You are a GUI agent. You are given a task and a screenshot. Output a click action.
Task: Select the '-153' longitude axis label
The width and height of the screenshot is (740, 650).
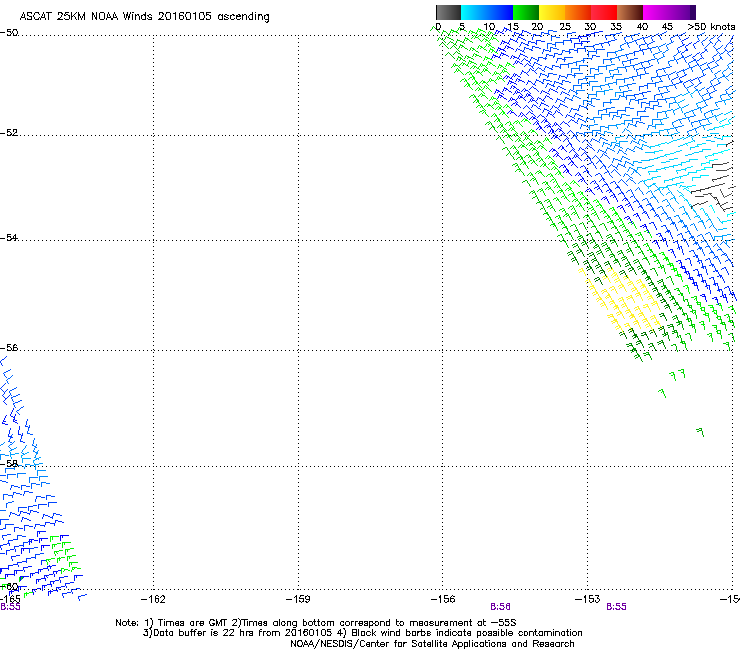coord(588,599)
